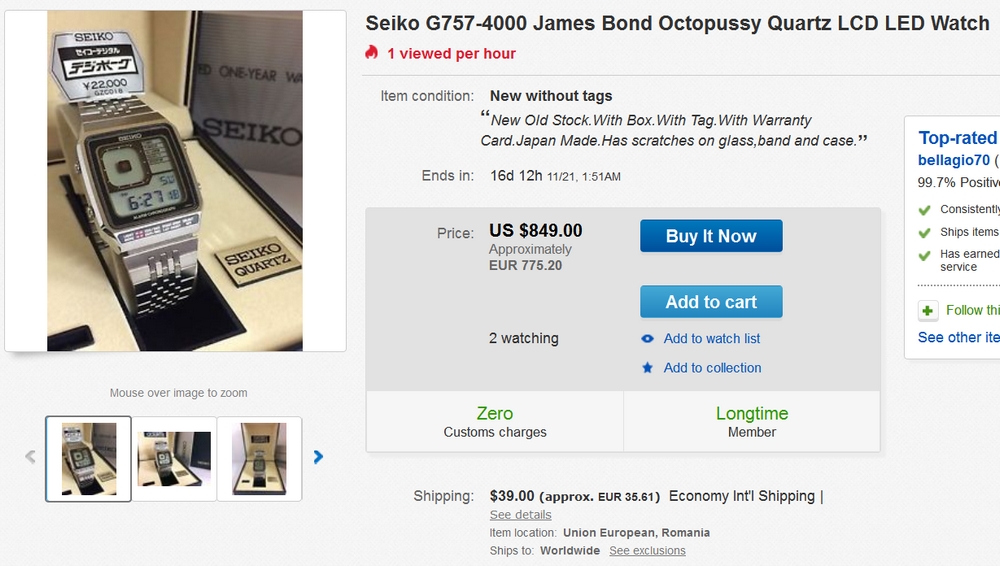Open the See exclusions link

point(647,551)
